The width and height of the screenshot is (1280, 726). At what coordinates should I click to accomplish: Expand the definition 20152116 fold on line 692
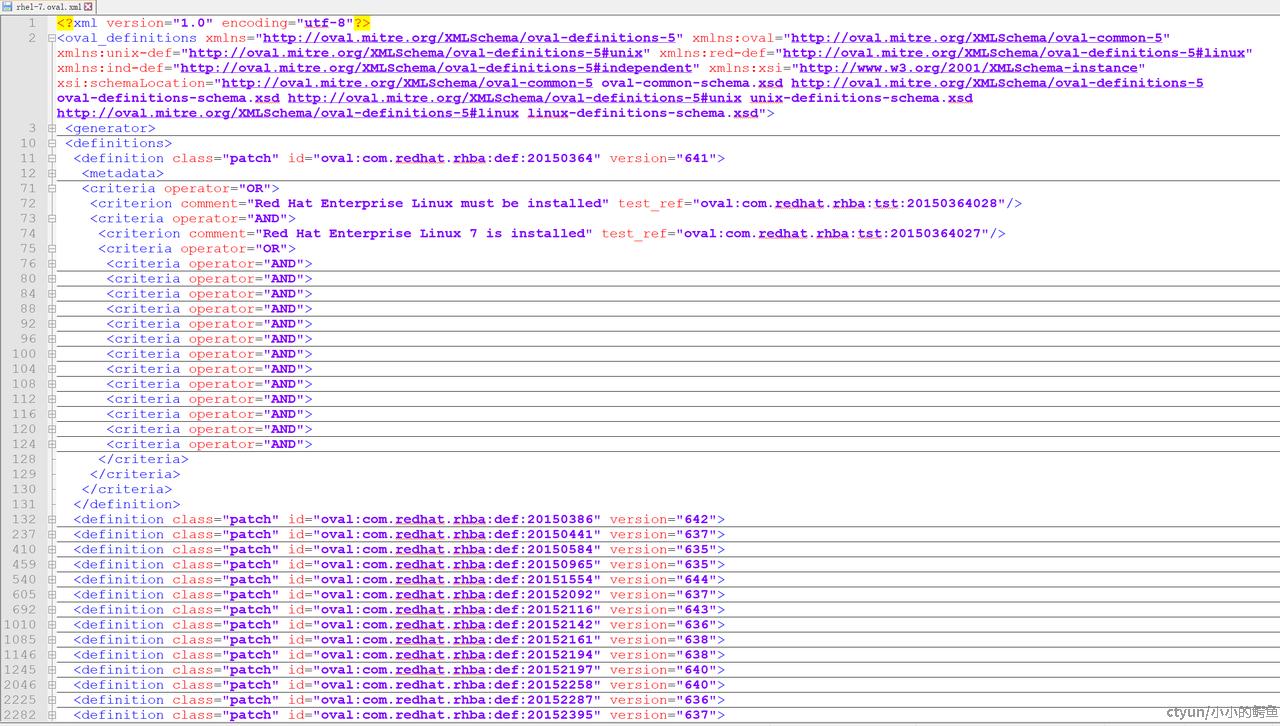coord(52,610)
